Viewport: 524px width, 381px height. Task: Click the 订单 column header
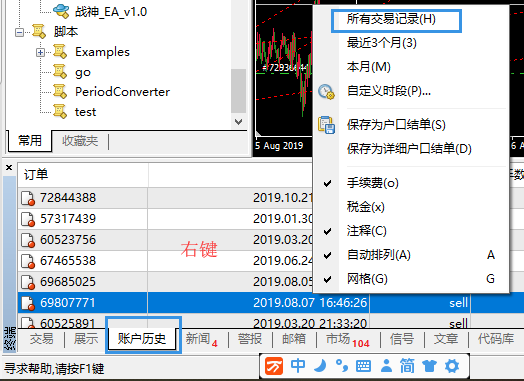coord(83,174)
